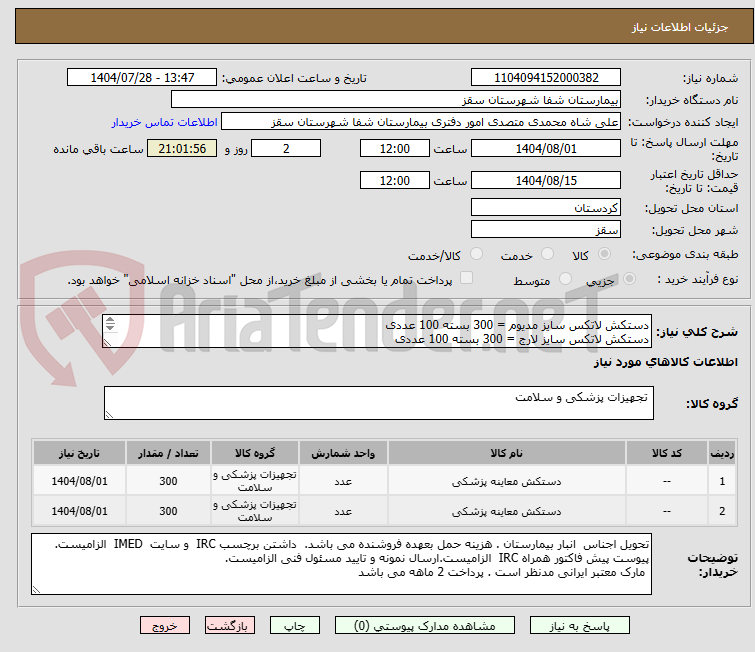Click the گروه کالا textarea تجهیزات پزشکی و سلامت
Image resolution: width=755 pixels, height=652 pixels.
pyautogui.click(x=378, y=403)
